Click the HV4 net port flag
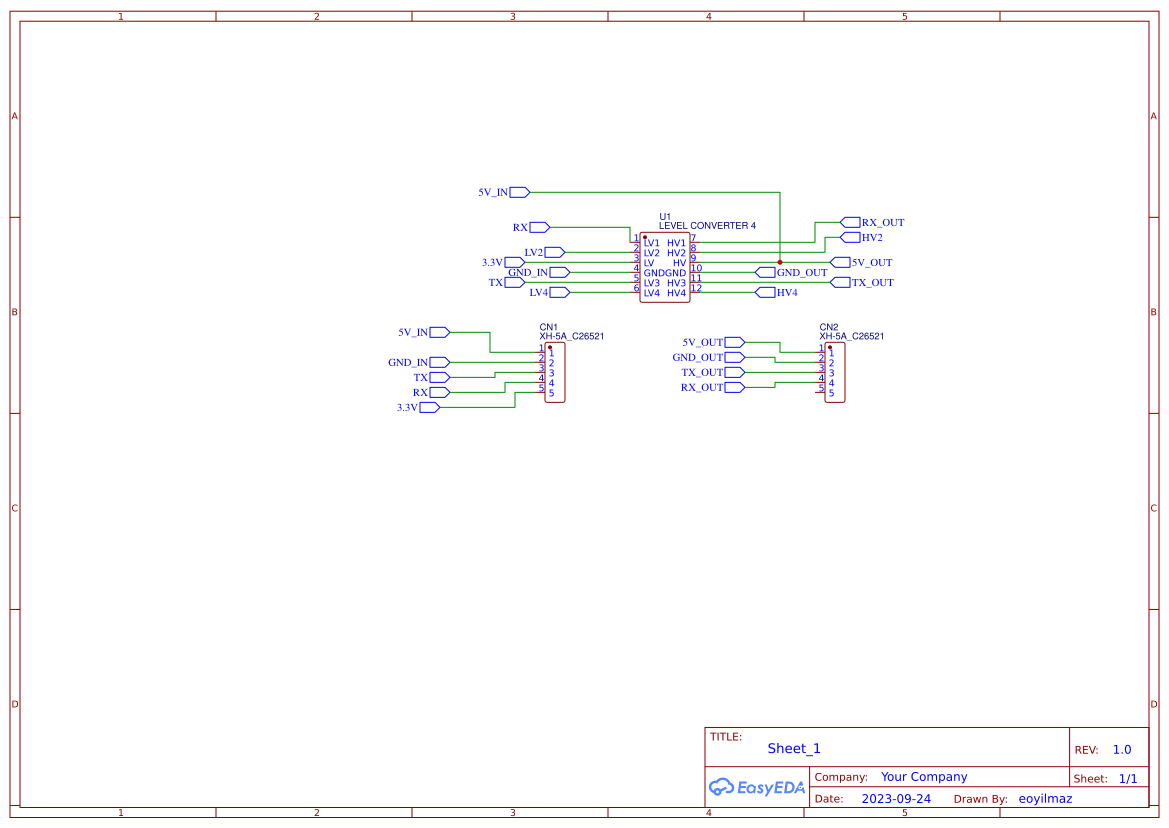 pos(766,293)
